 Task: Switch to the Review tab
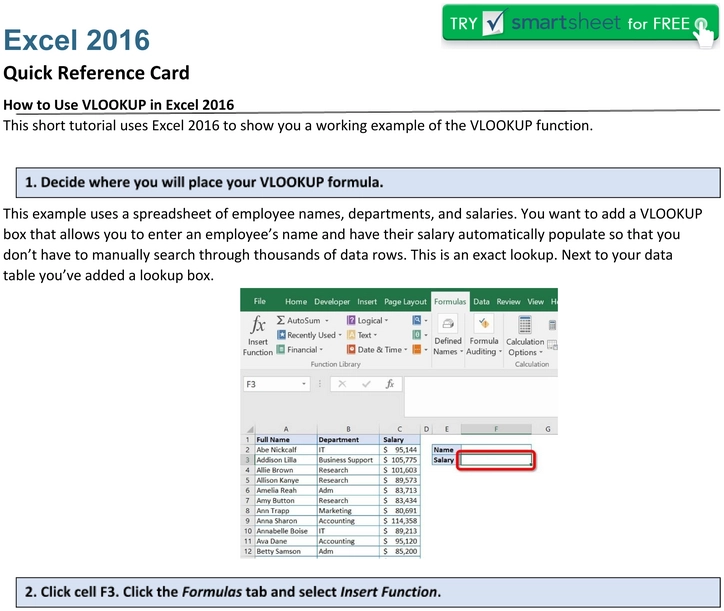pos(508,302)
